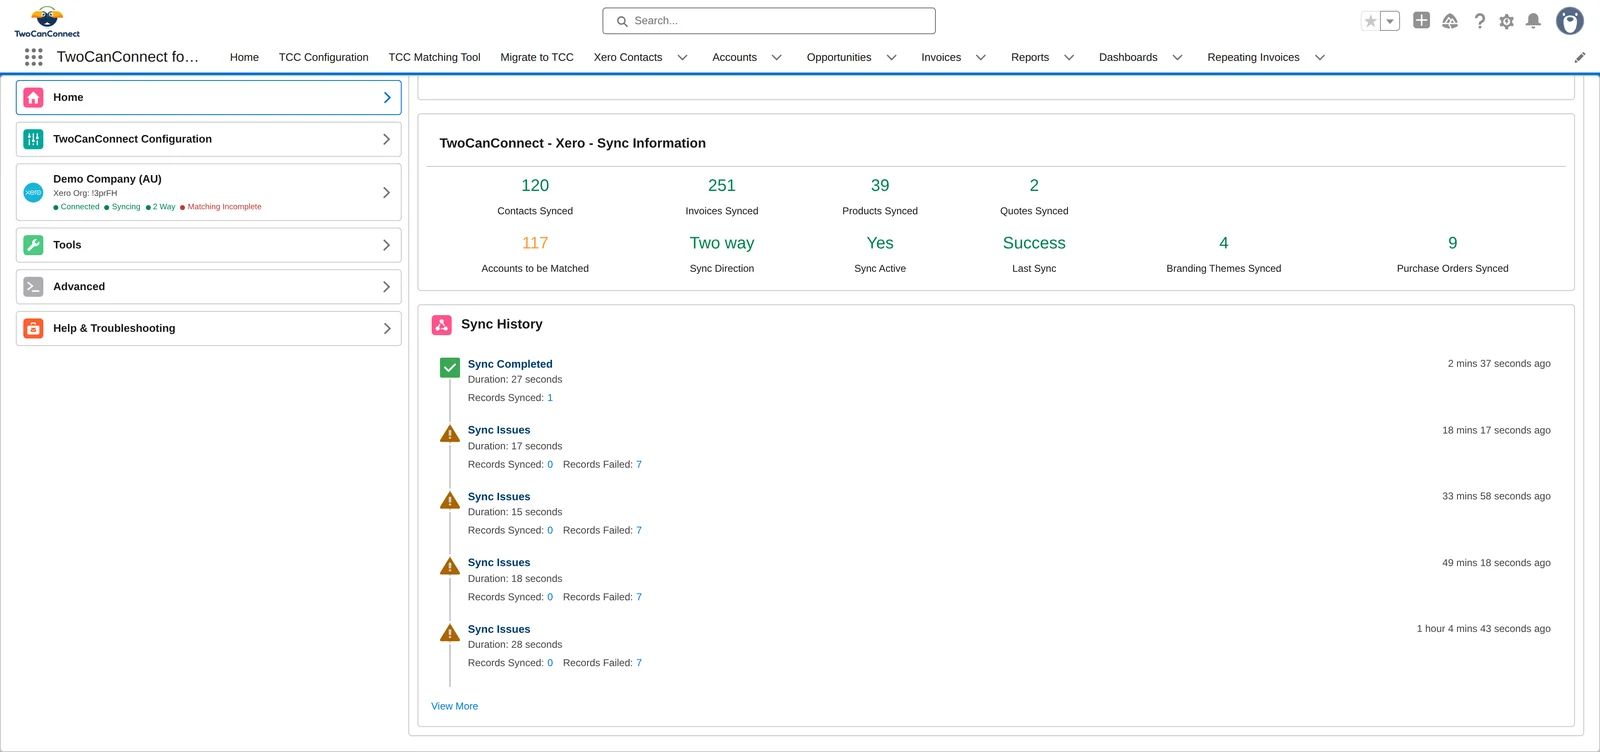Click warning icon for sync 1 hour ago
The width and height of the screenshot is (1600, 752).
[x=450, y=633]
